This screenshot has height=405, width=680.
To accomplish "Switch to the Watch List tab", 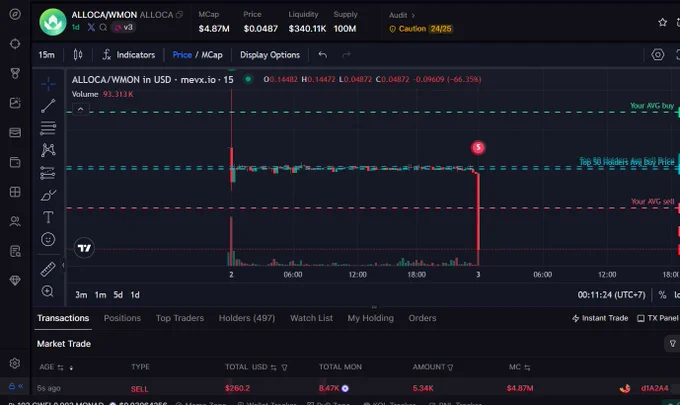I will (311, 318).
